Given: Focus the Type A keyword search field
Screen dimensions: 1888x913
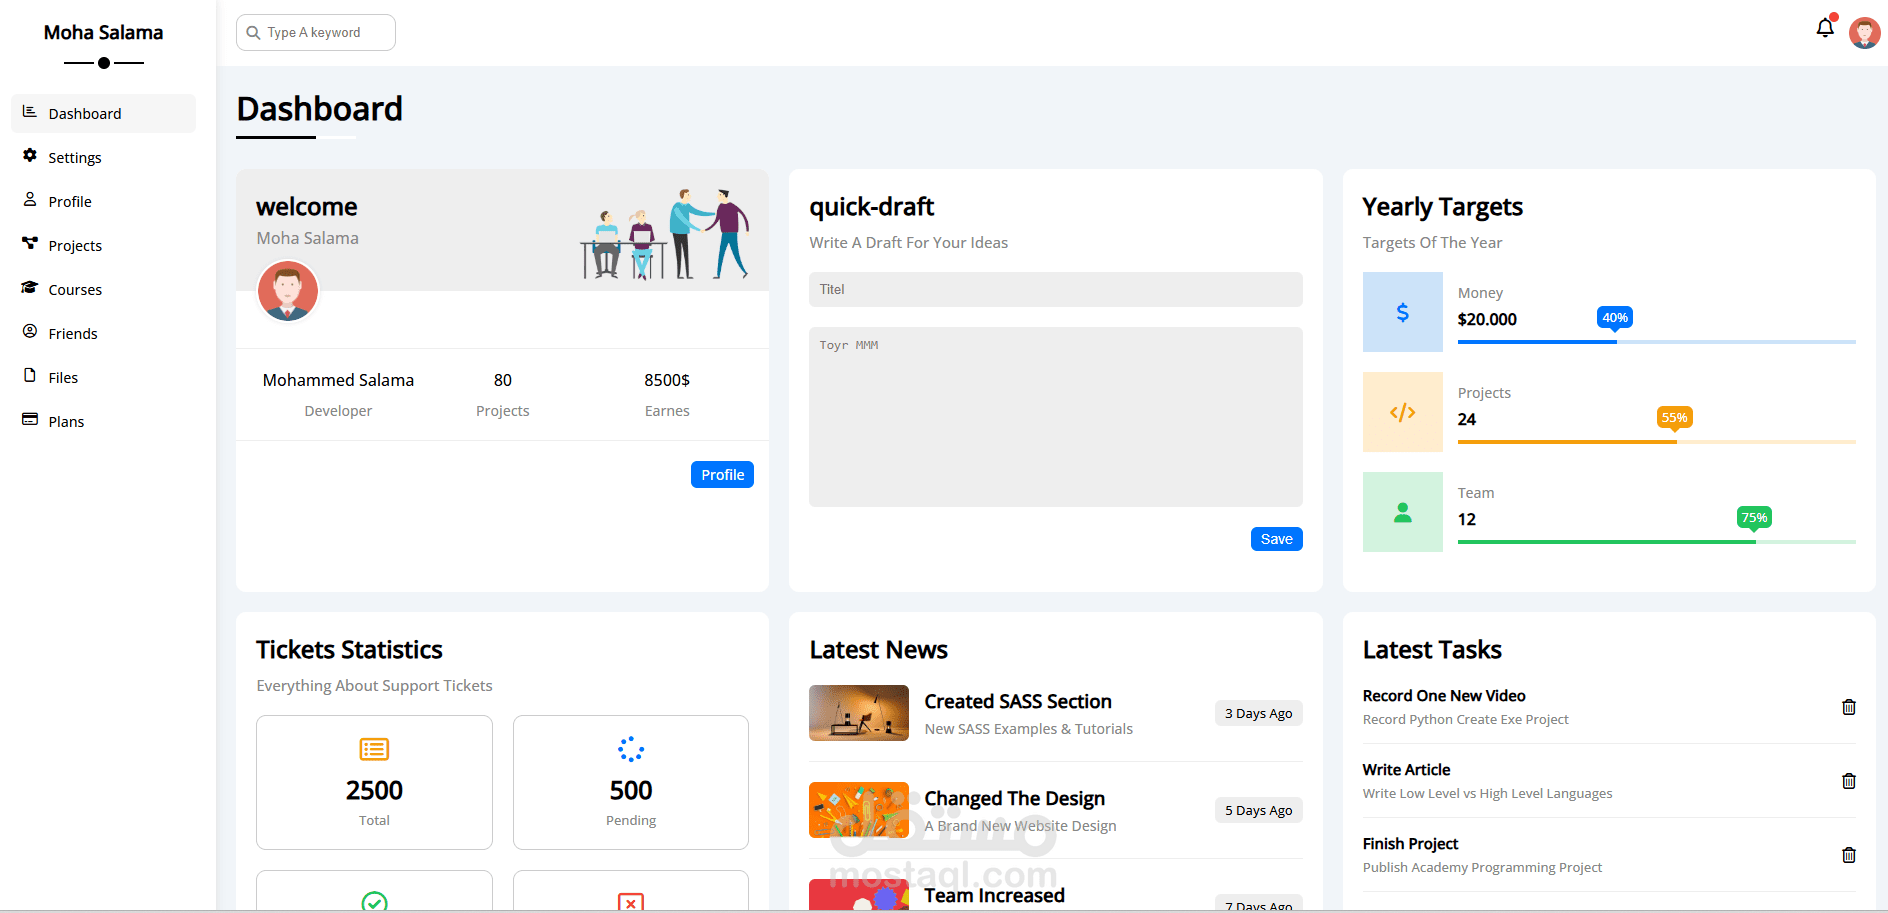Looking at the screenshot, I should [316, 33].
